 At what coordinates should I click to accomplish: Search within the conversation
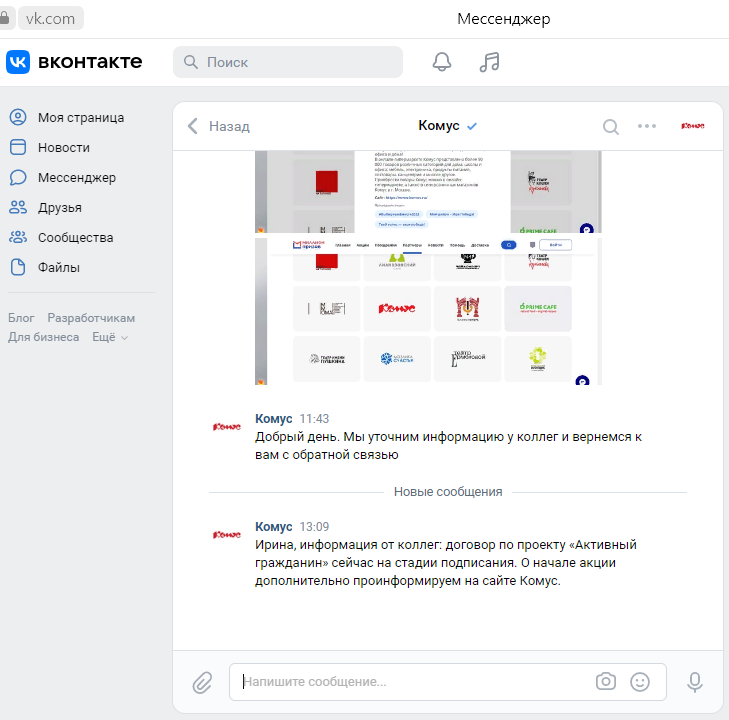tap(610, 126)
